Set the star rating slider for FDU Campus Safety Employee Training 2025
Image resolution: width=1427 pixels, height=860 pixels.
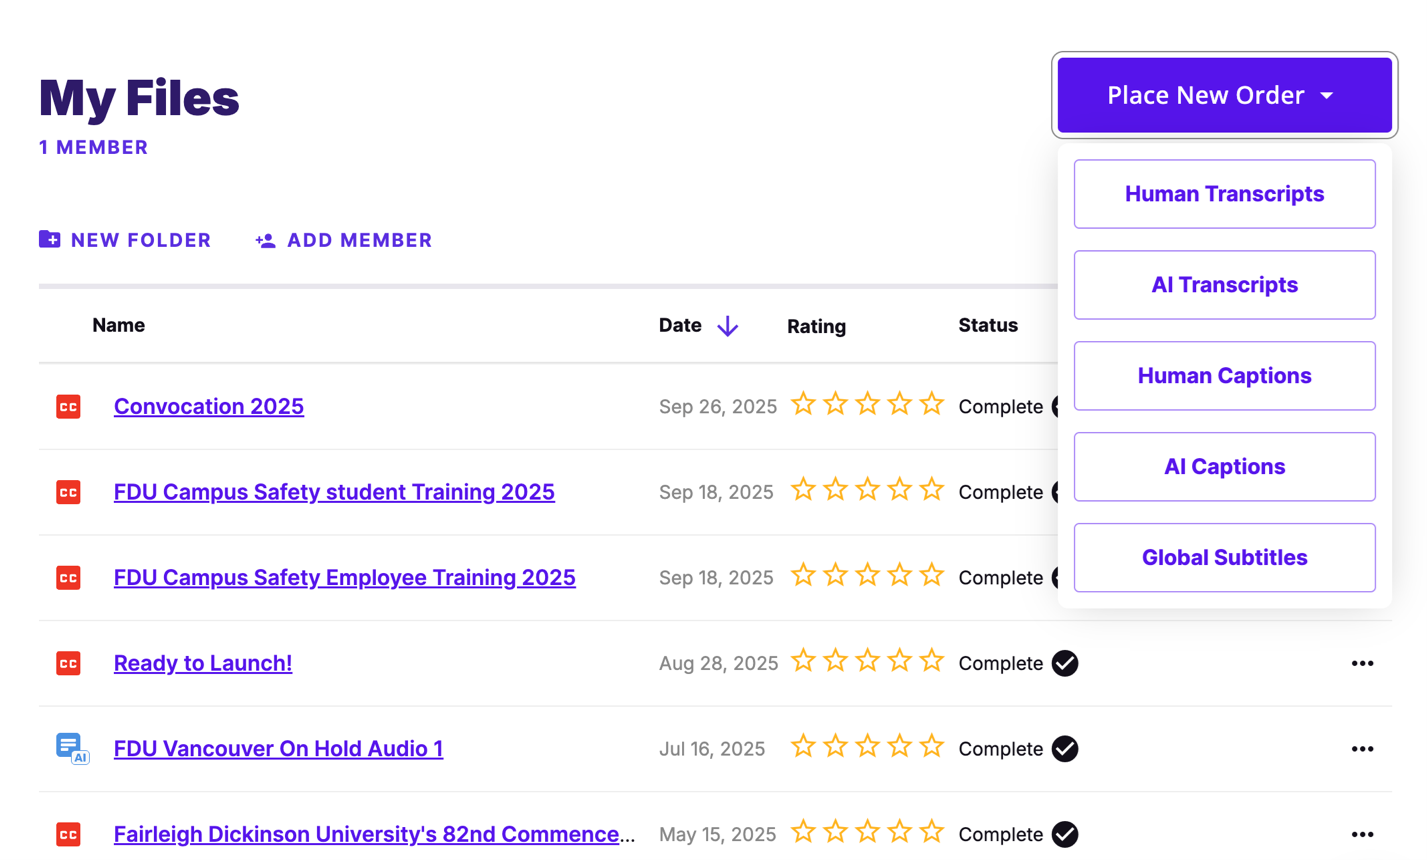867,575
